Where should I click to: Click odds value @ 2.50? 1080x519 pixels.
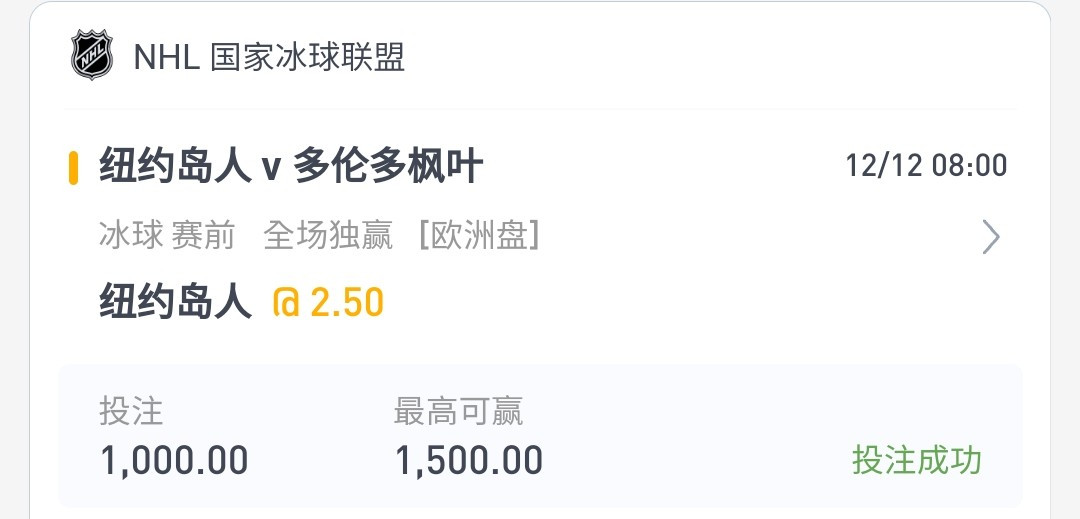(328, 302)
